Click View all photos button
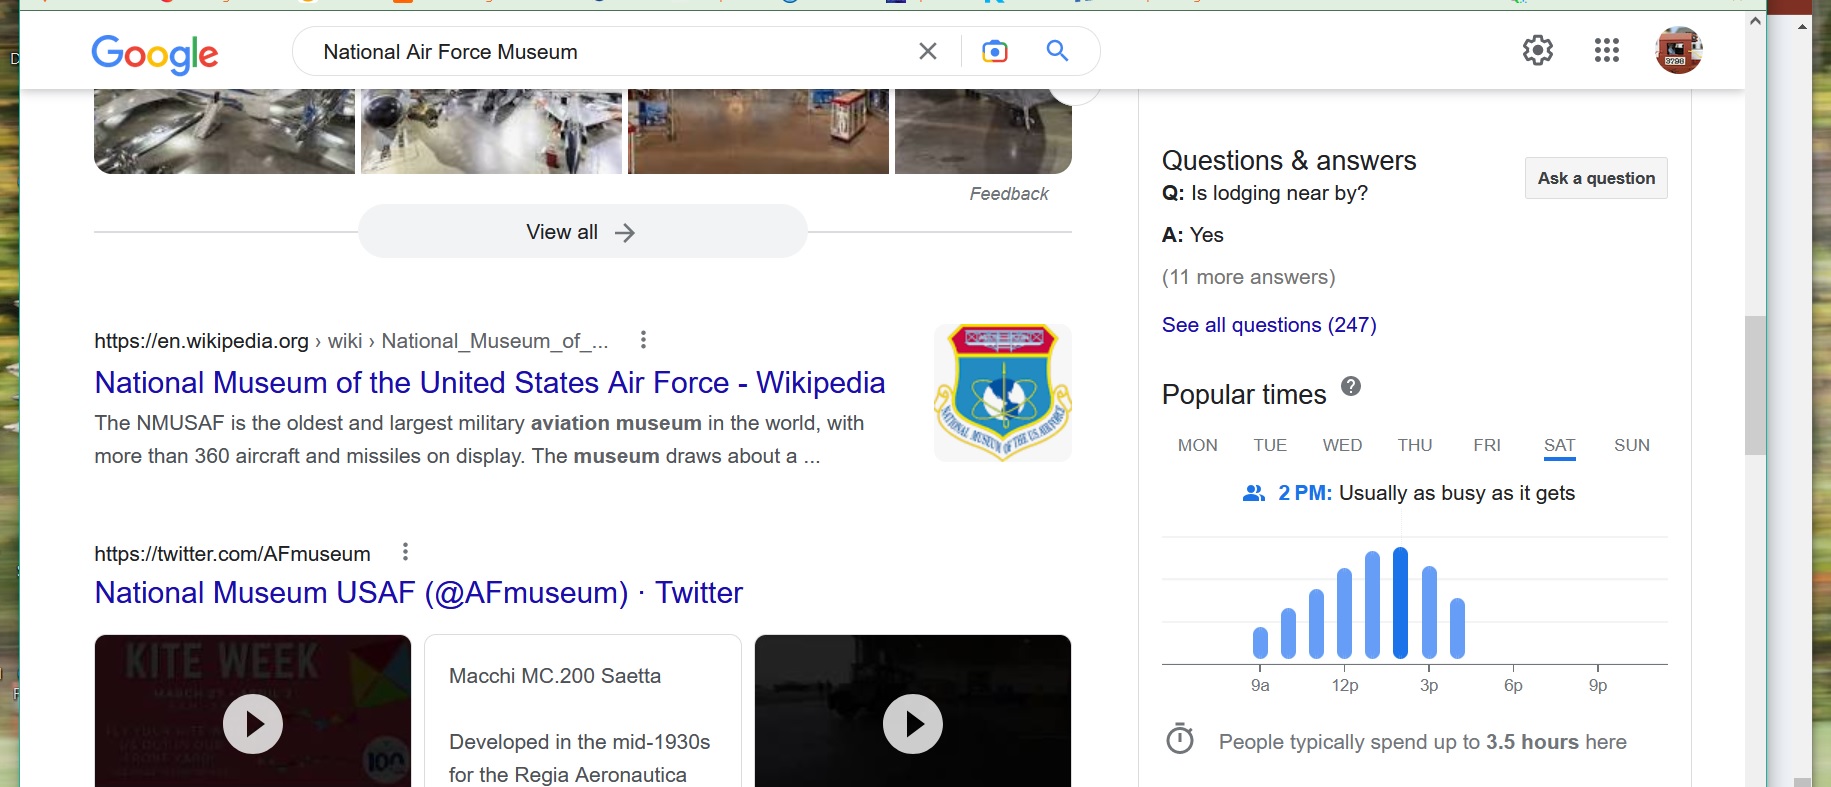 (x=582, y=232)
